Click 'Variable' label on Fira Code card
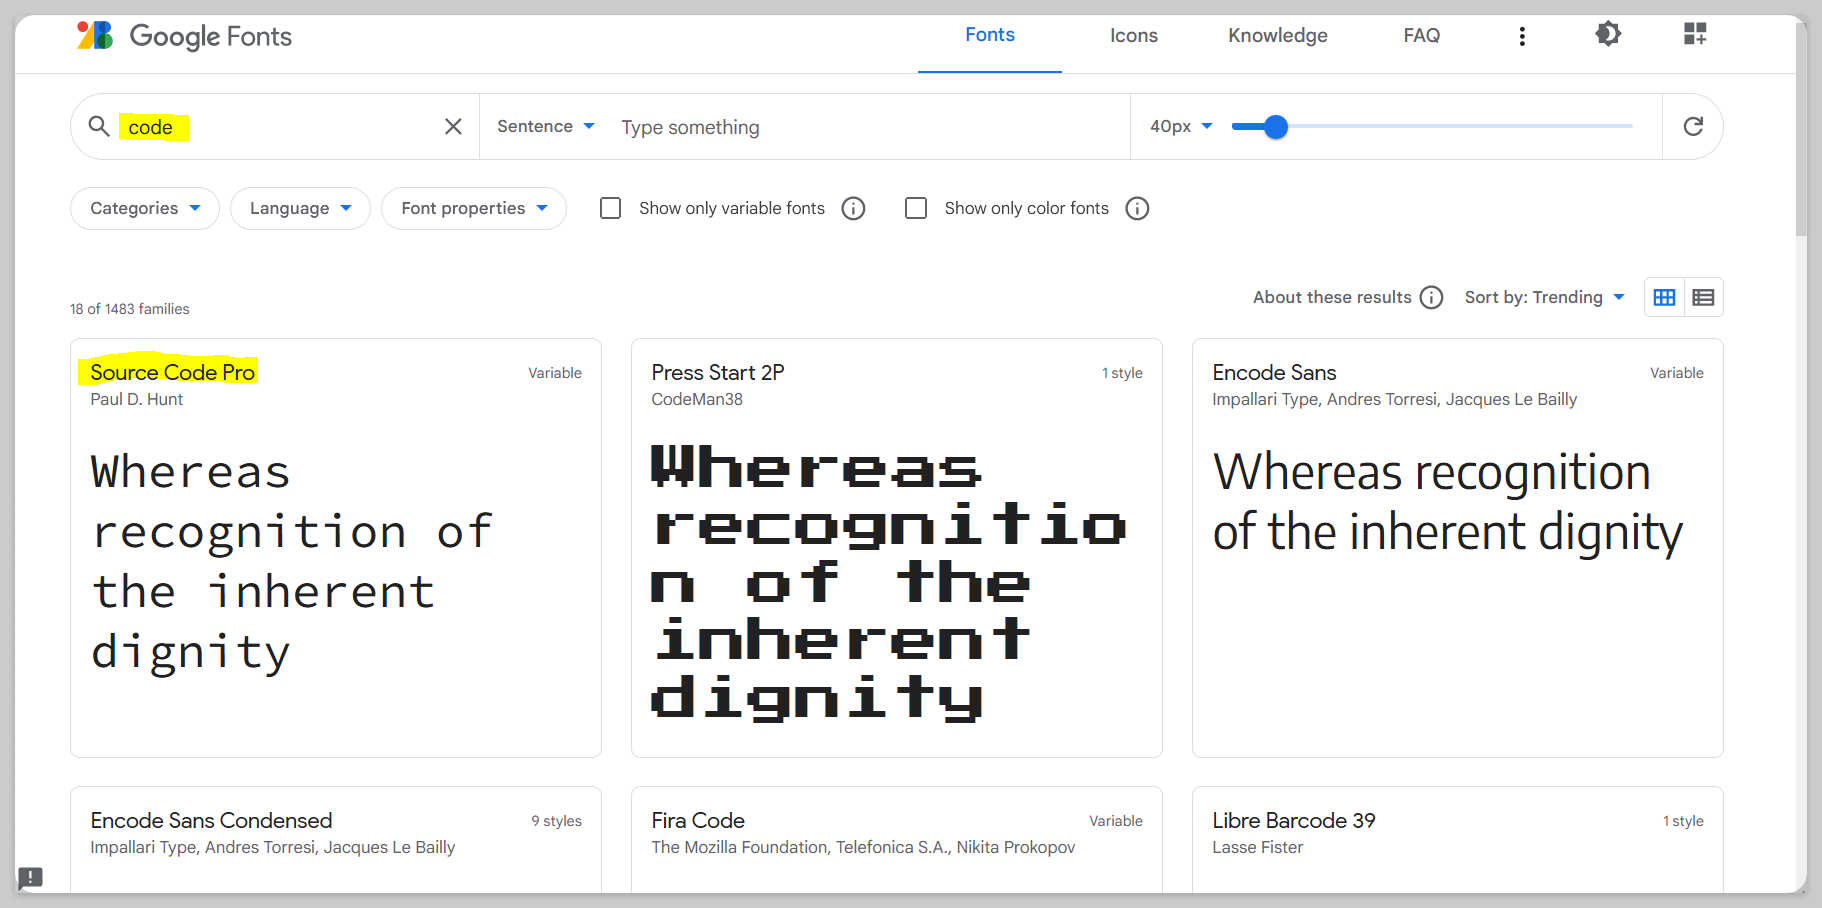This screenshot has width=1822, height=908. 1116,821
